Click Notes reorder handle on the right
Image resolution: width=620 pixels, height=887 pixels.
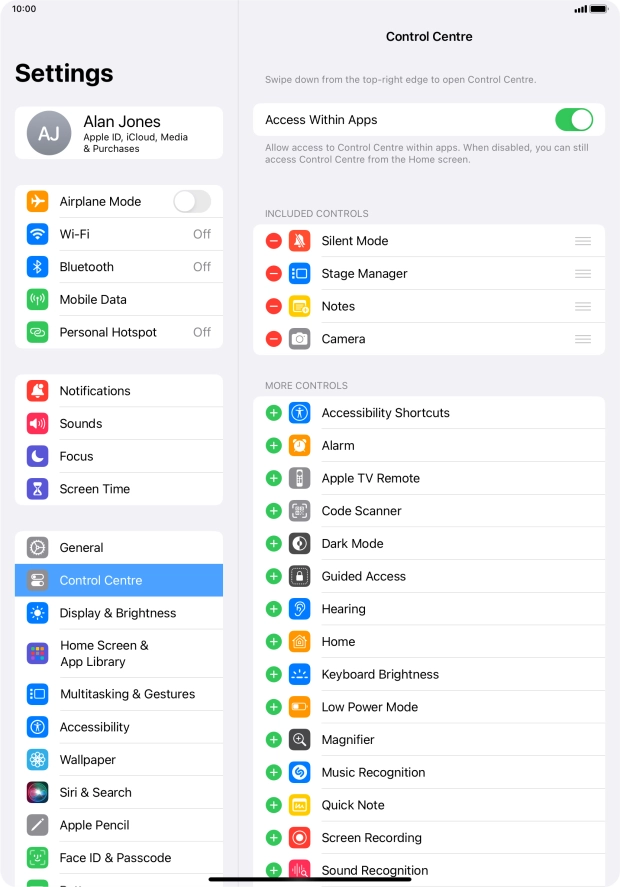click(x=583, y=307)
